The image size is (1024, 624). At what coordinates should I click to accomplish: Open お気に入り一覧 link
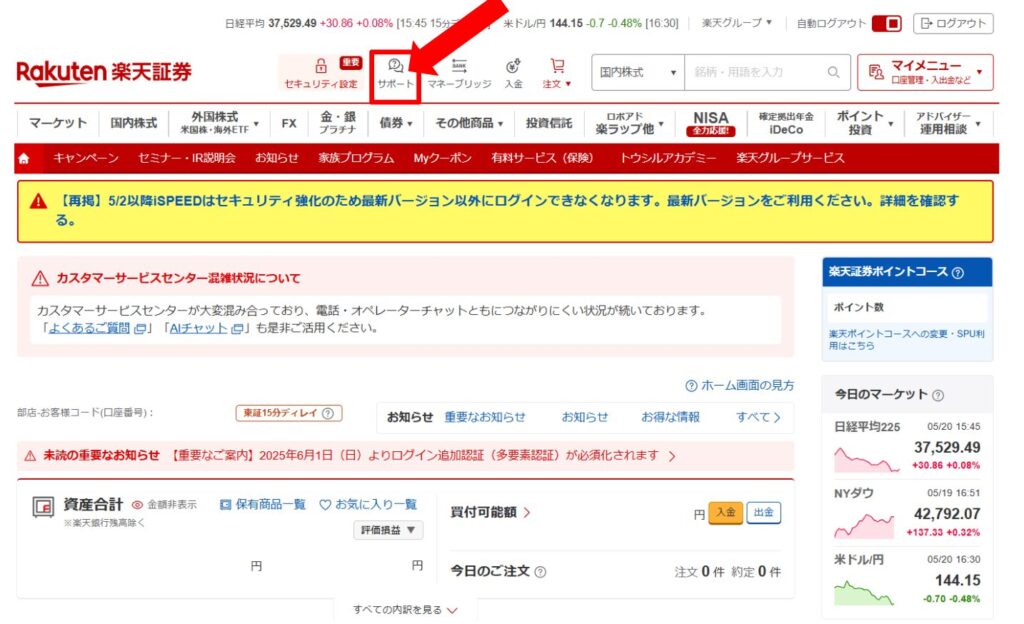368,505
